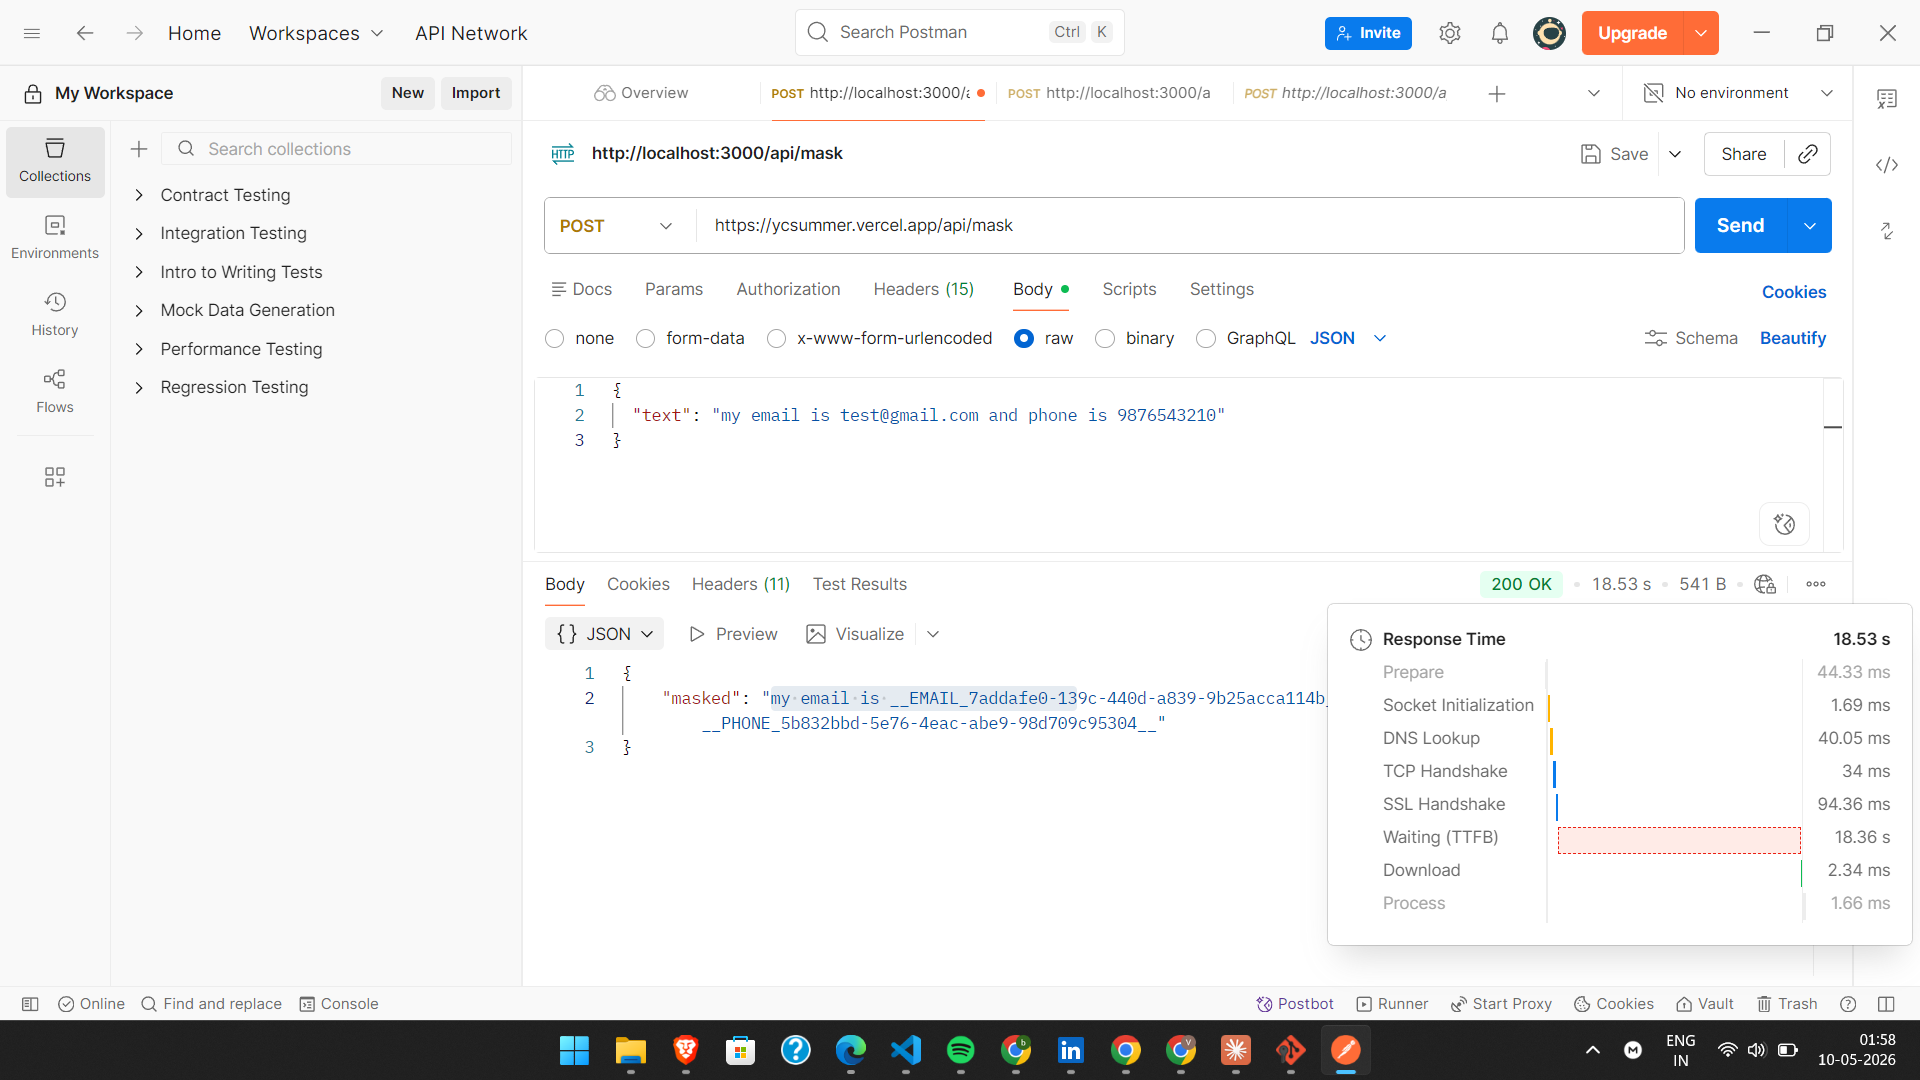Select the raw body type

click(1024, 339)
